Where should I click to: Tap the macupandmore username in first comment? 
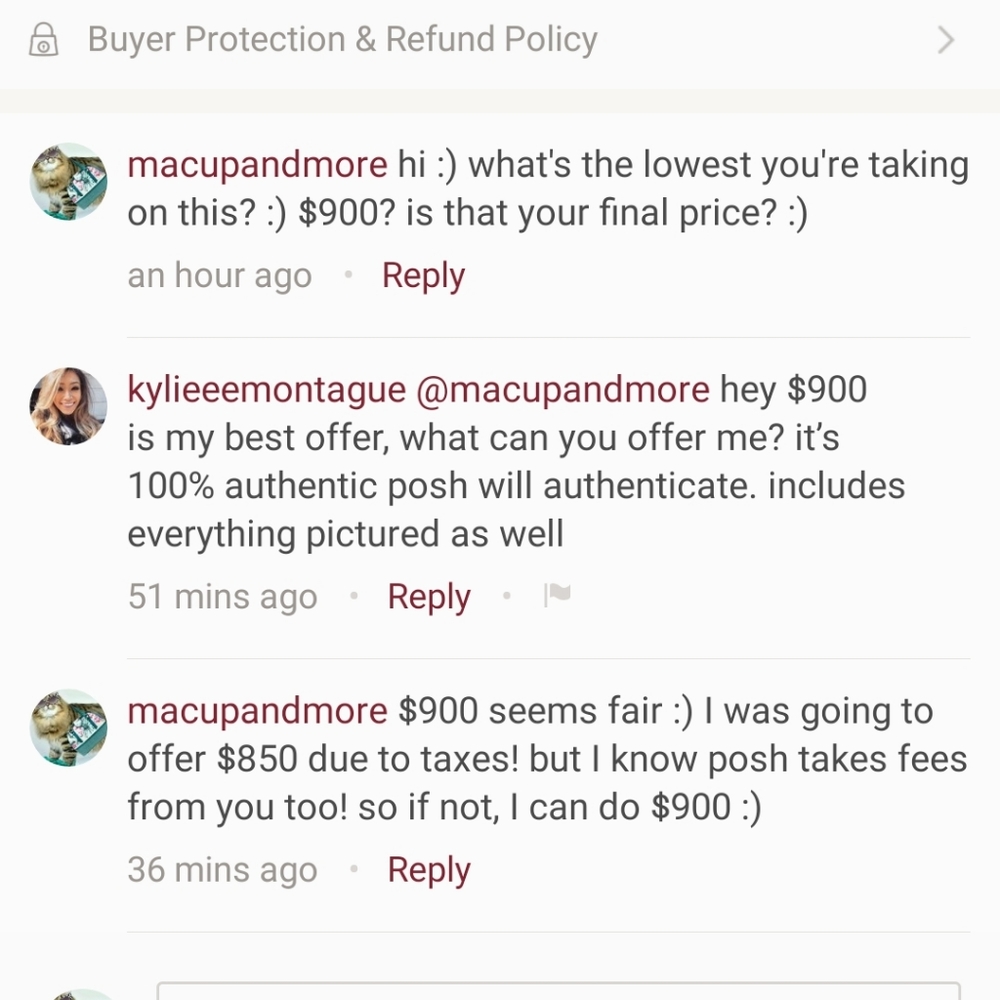pos(257,165)
